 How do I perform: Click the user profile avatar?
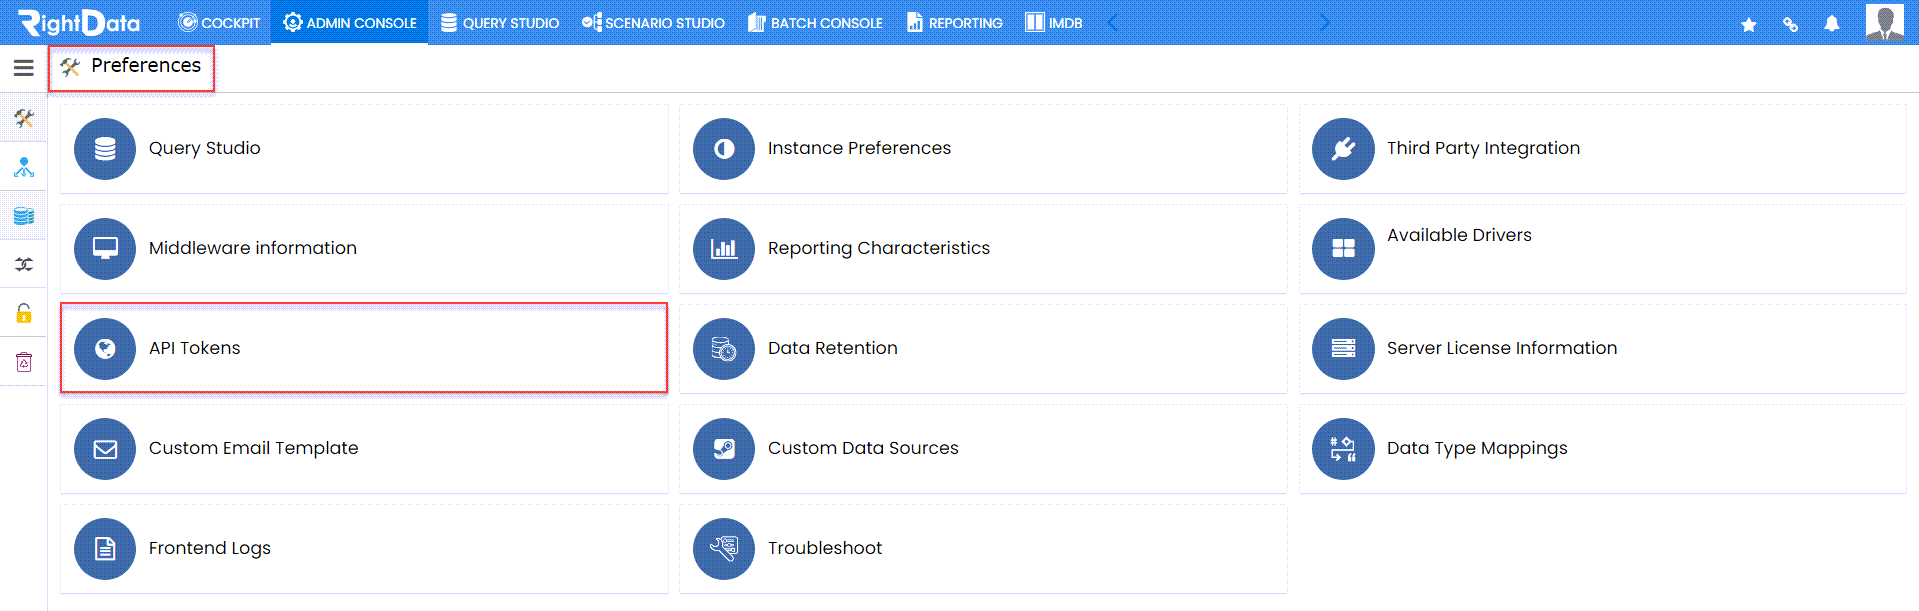point(1884,22)
